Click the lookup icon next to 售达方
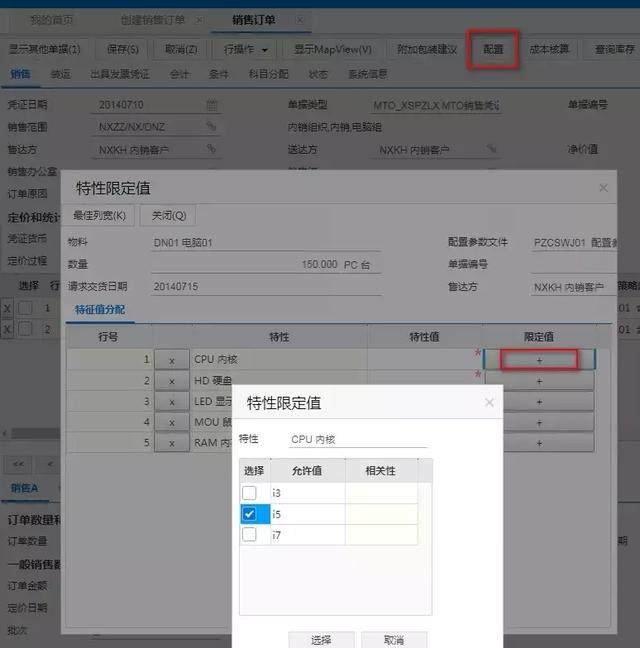640x648 pixels. point(211,149)
